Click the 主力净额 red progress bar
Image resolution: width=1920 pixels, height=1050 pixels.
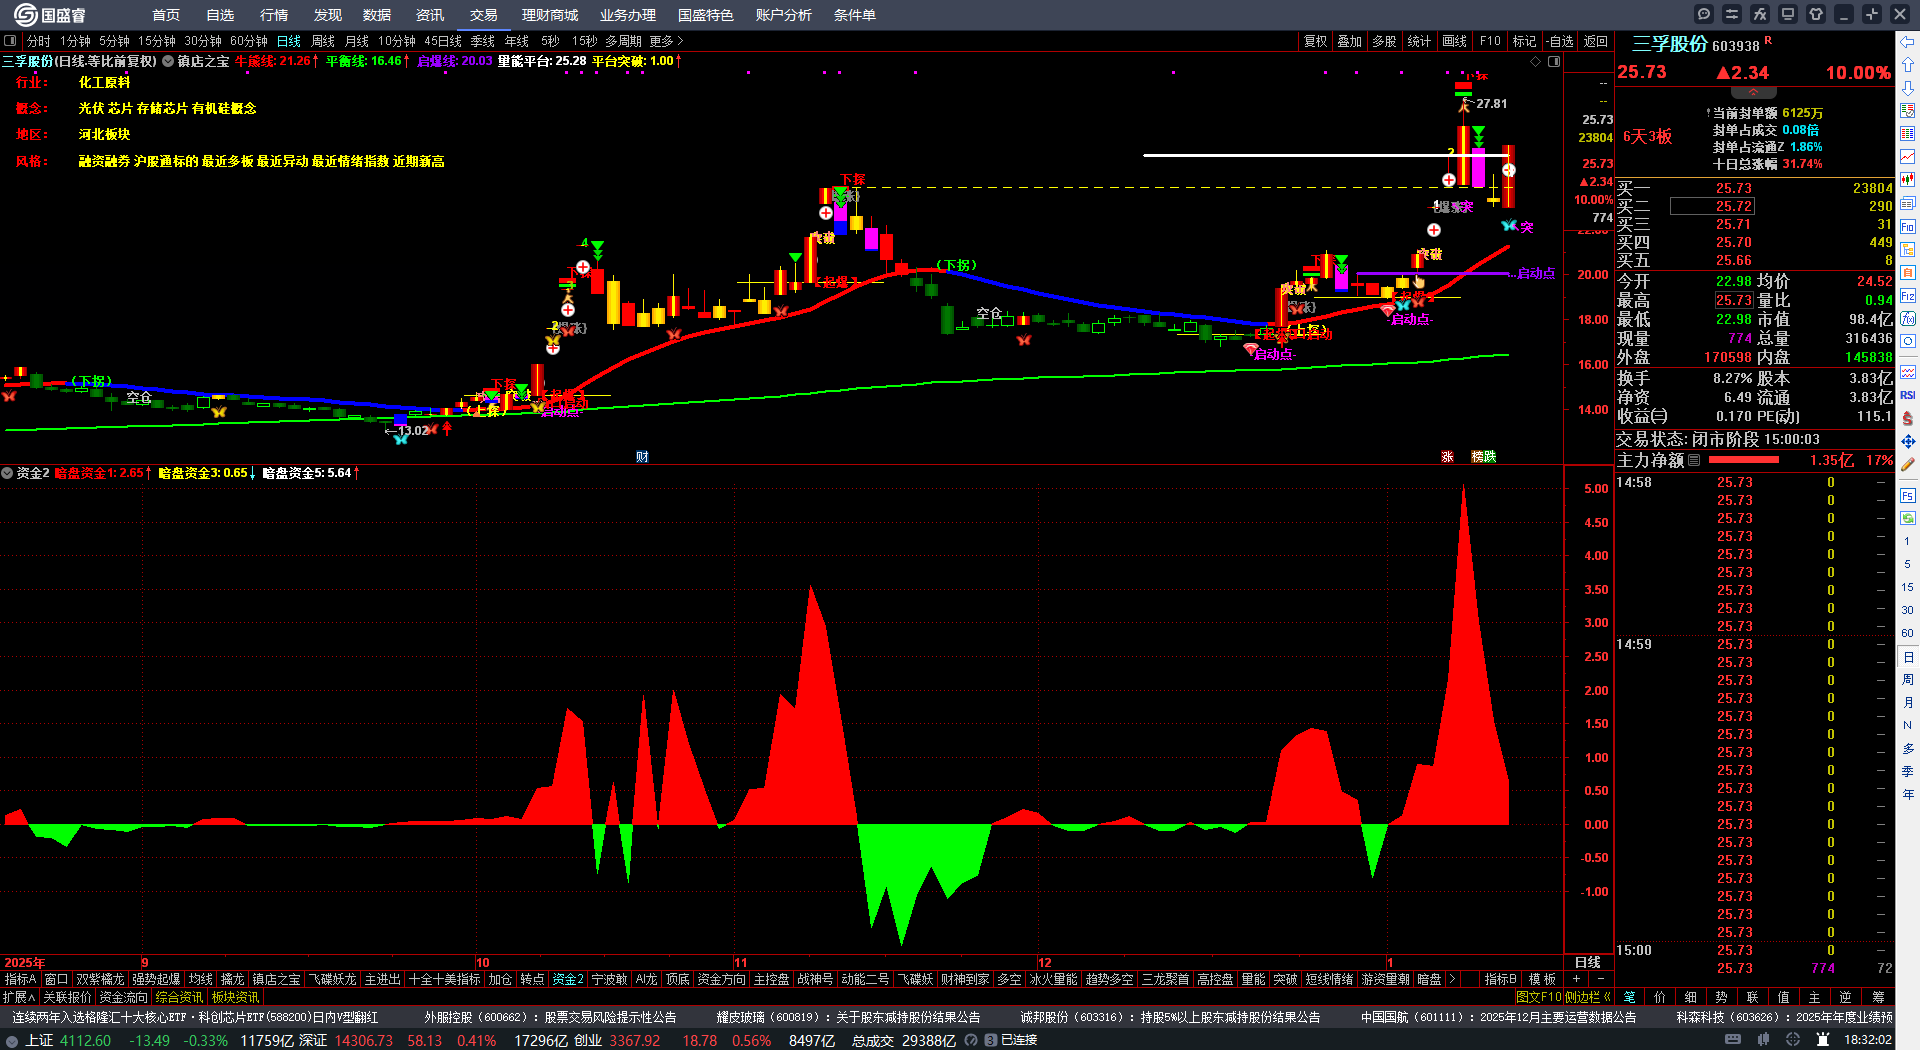pos(1744,460)
